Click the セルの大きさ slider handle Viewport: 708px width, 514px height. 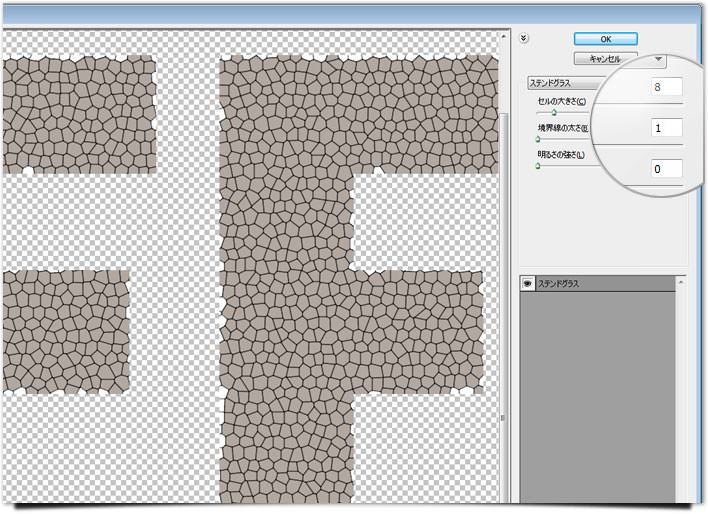(553, 112)
